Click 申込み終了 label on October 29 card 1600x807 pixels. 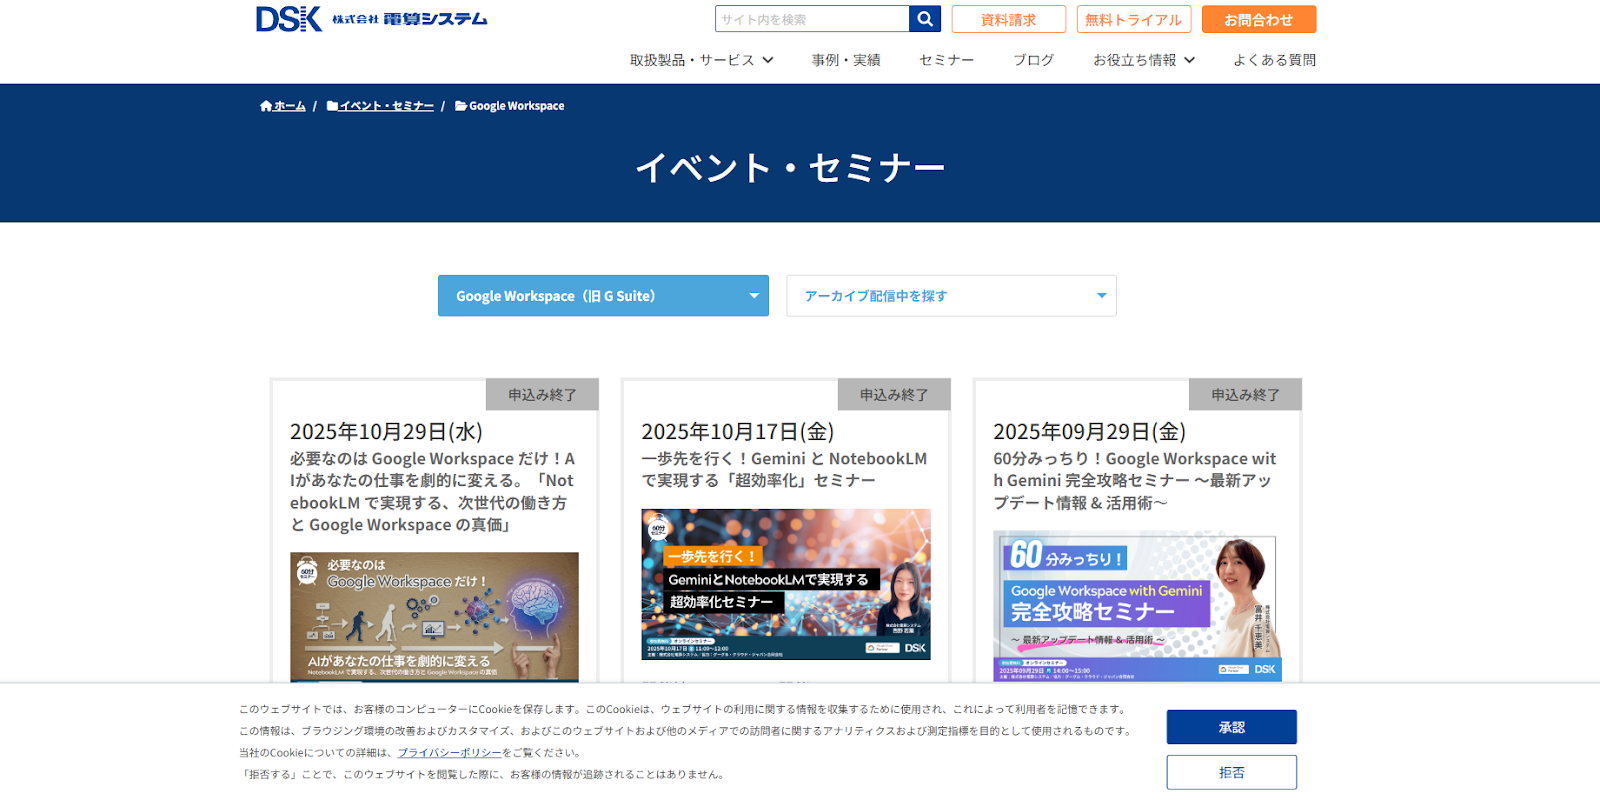(x=542, y=395)
